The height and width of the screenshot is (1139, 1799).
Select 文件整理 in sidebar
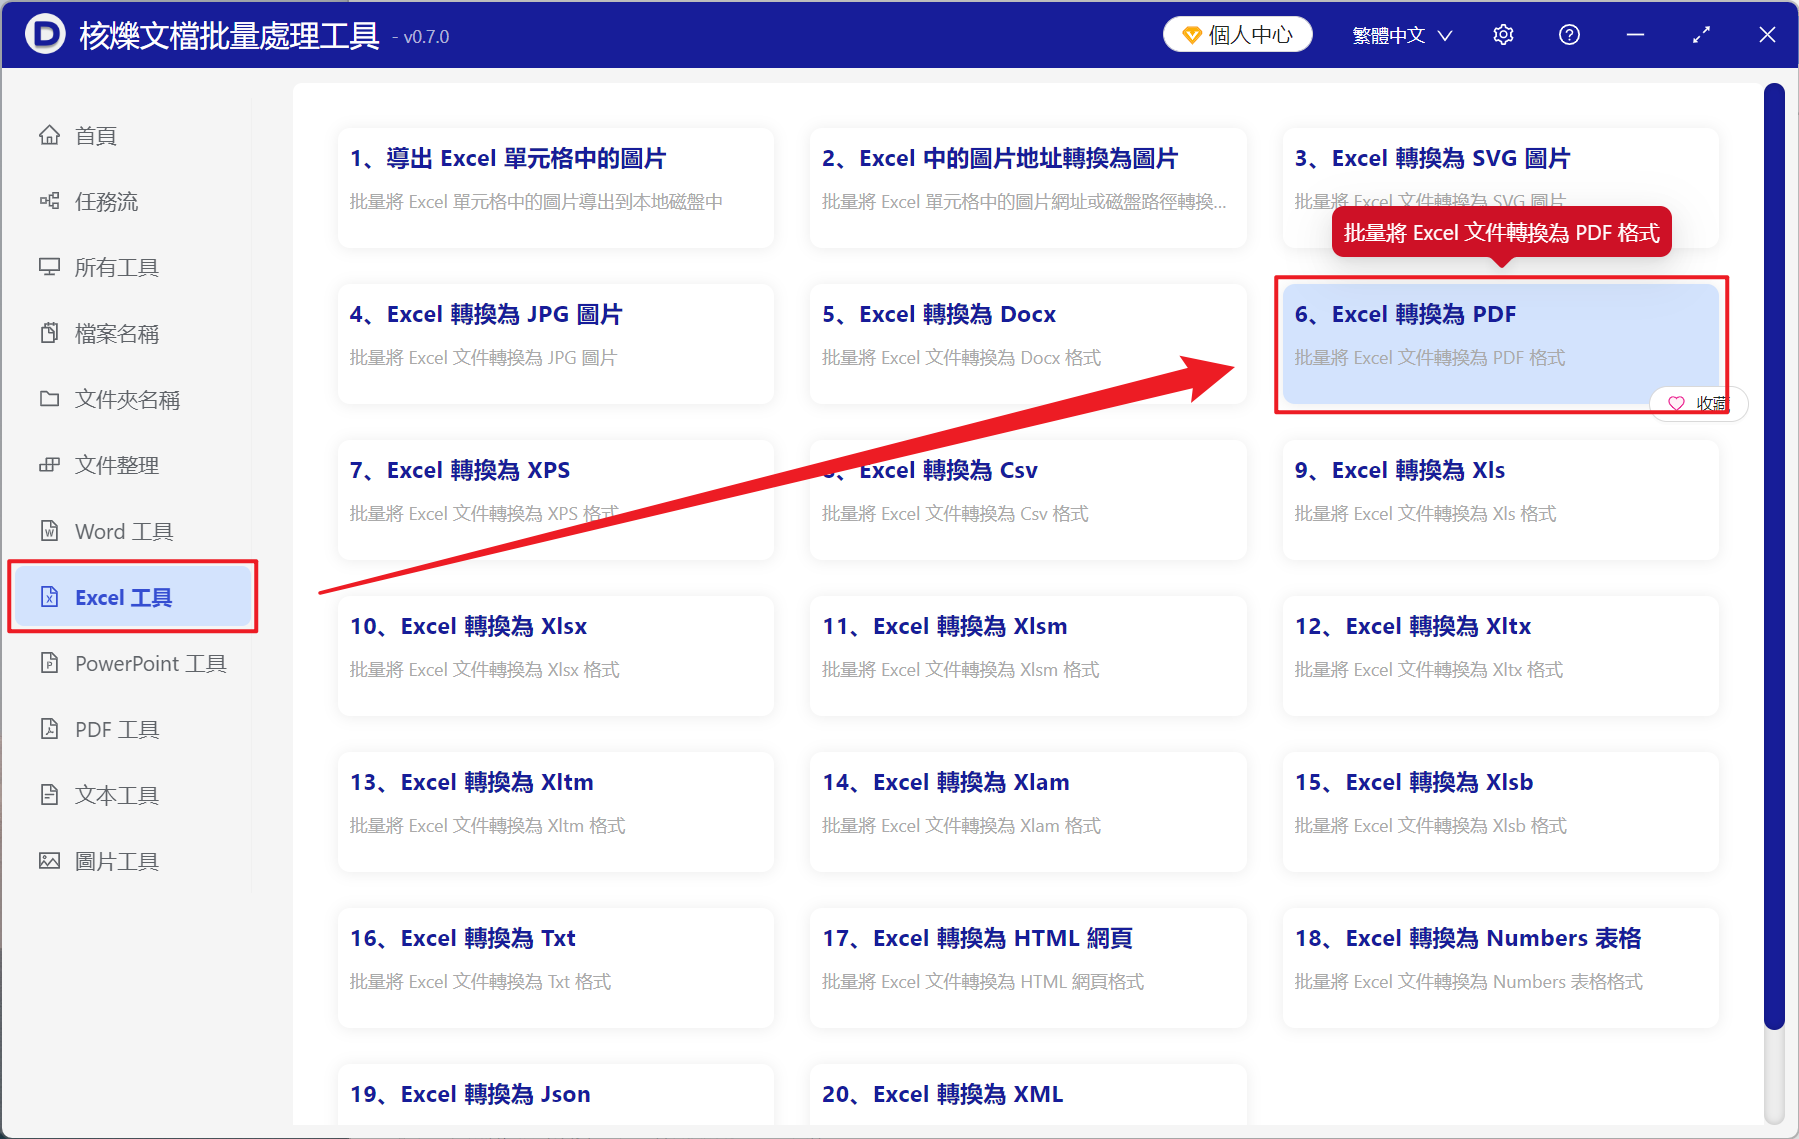(x=132, y=465)
